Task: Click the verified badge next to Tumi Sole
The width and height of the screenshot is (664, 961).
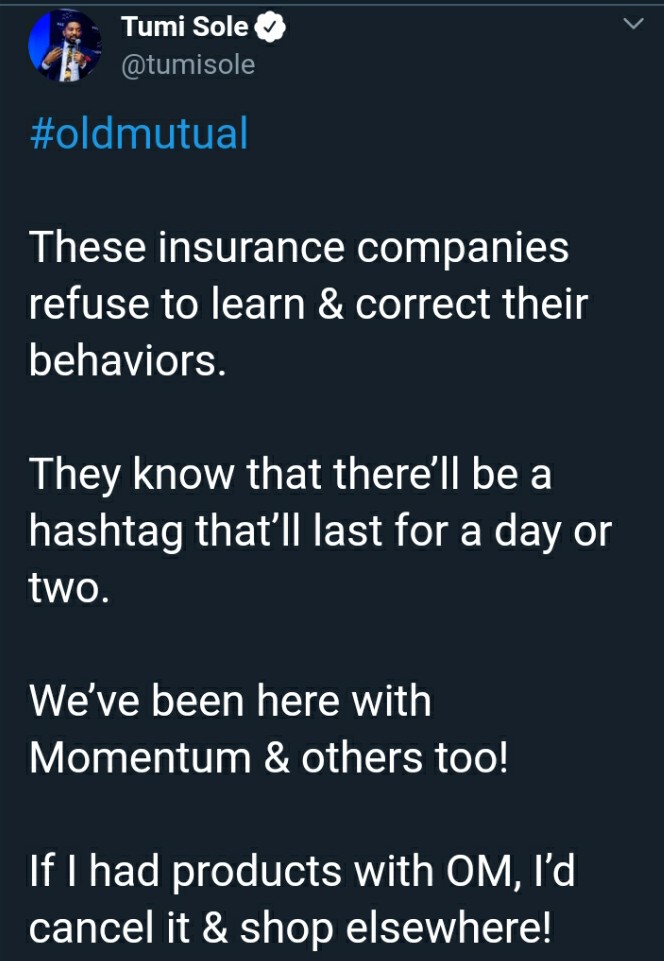Action: [x=270, y=28]
